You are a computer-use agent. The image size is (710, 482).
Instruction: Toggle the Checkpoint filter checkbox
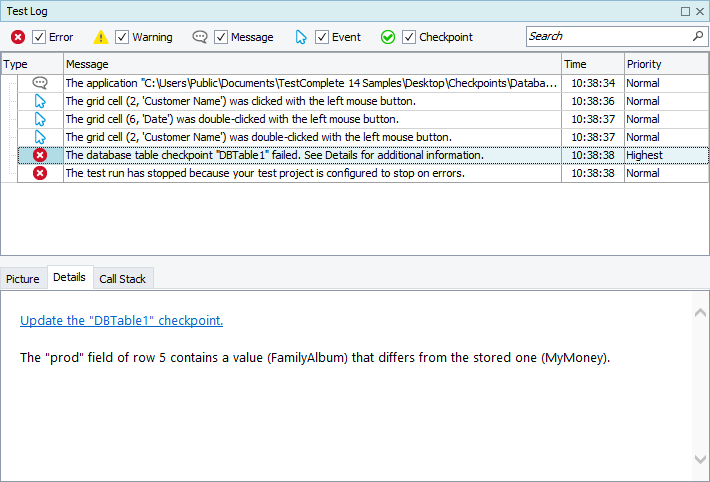coord(409,37)
